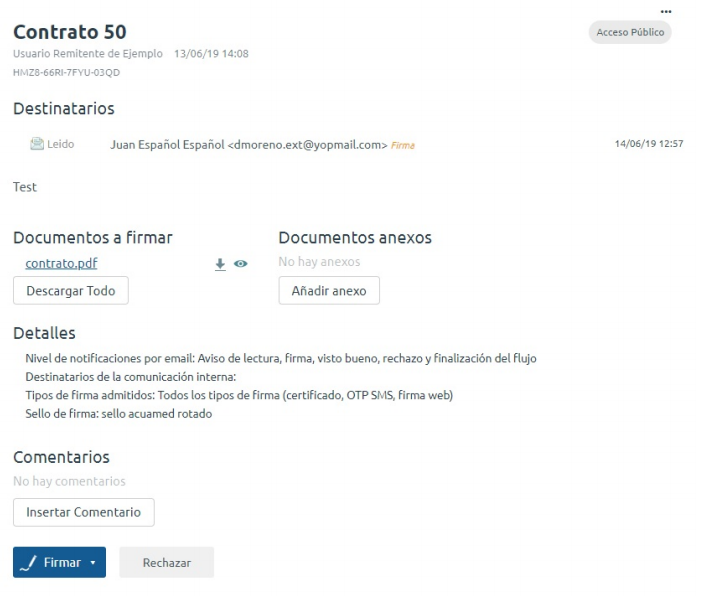The height and width of the screenshot is (596, 708).
Task: Click the timestamp 14/06/19 12:57
Action: click(649, 144)
